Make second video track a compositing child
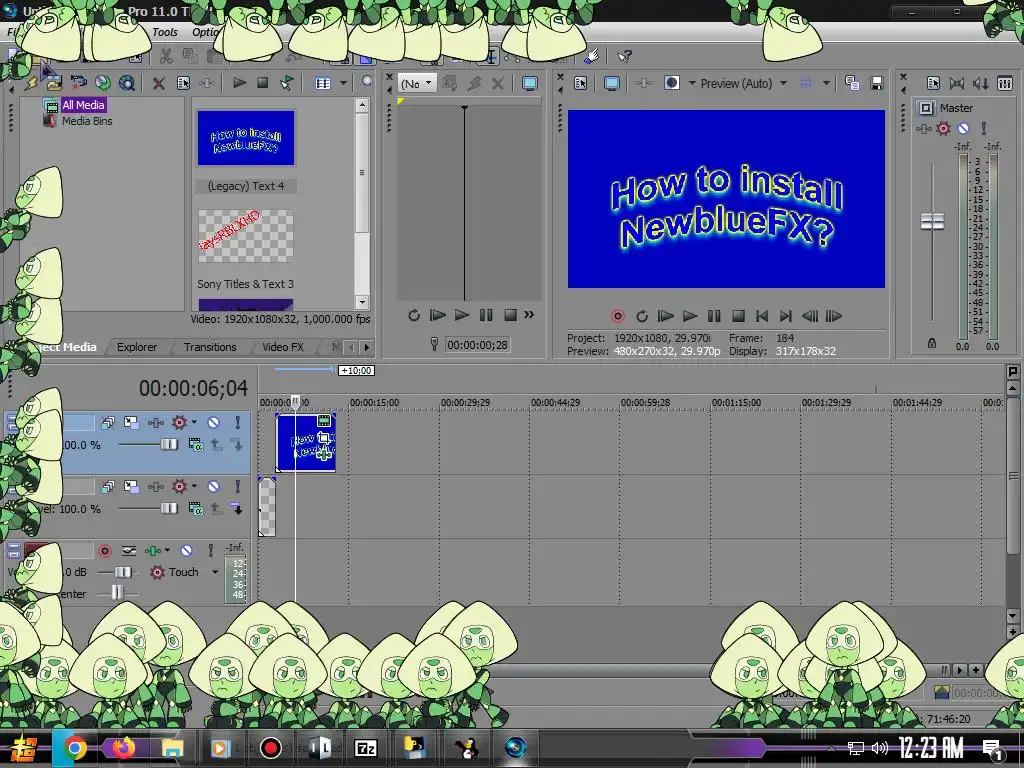 pyautogui.click(x=237, y=508)
